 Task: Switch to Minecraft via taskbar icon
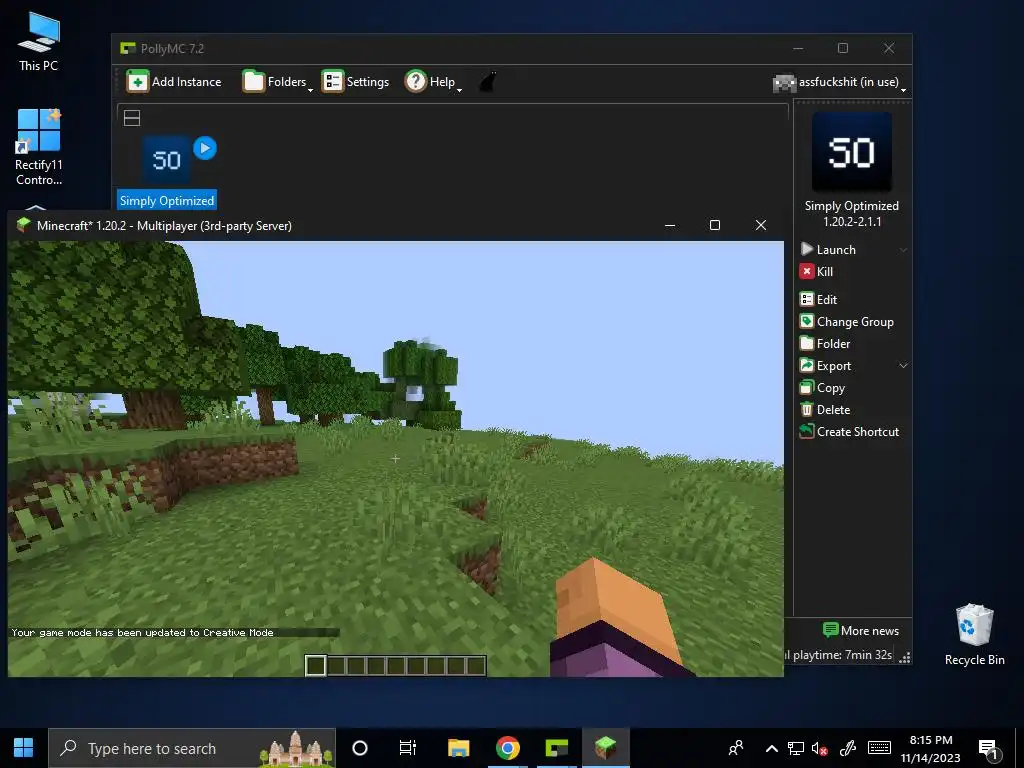(x=605, y=748)
